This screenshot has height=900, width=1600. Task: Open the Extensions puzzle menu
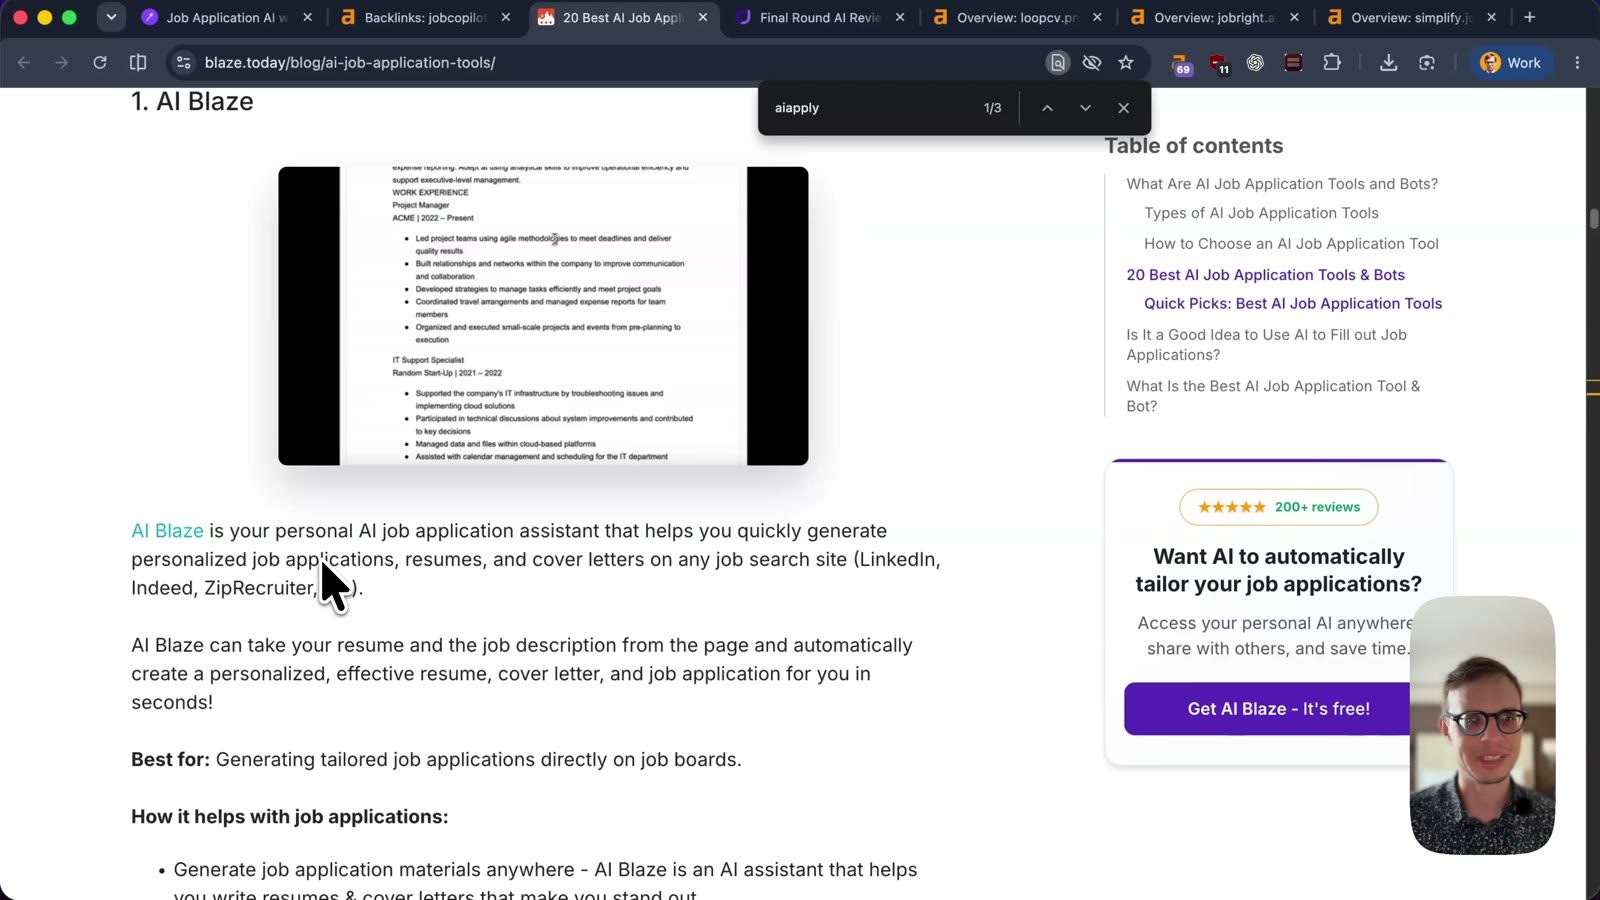pos(1332,62)
